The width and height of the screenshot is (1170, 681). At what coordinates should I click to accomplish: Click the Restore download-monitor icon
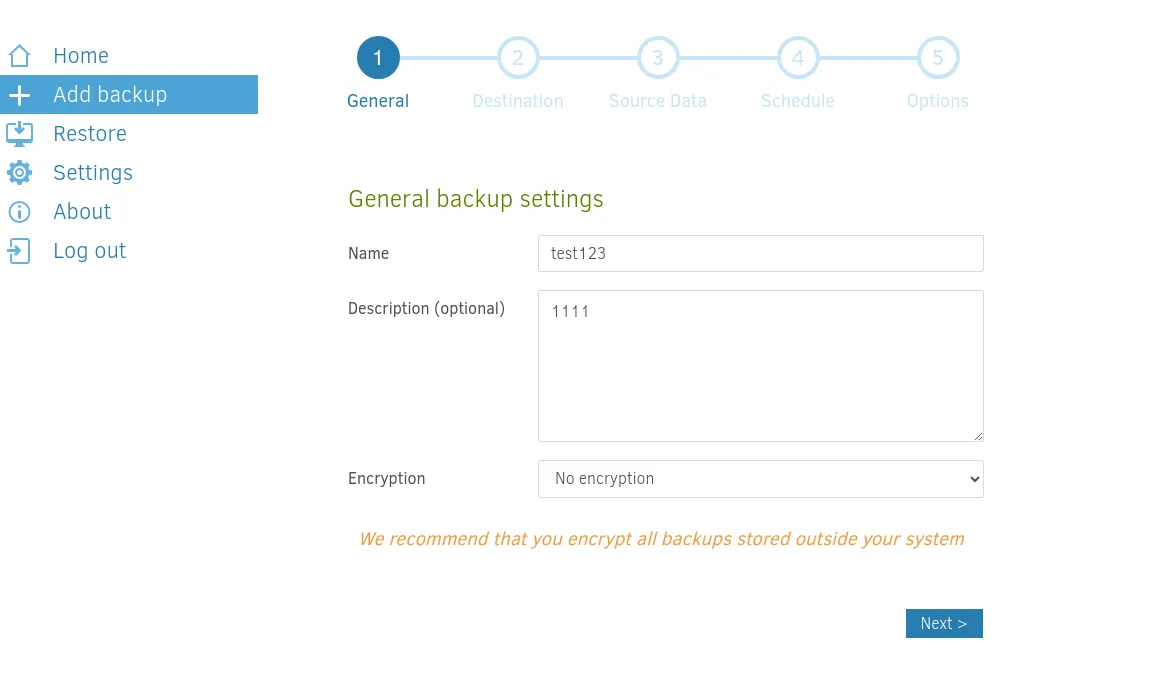click(19, 134)
